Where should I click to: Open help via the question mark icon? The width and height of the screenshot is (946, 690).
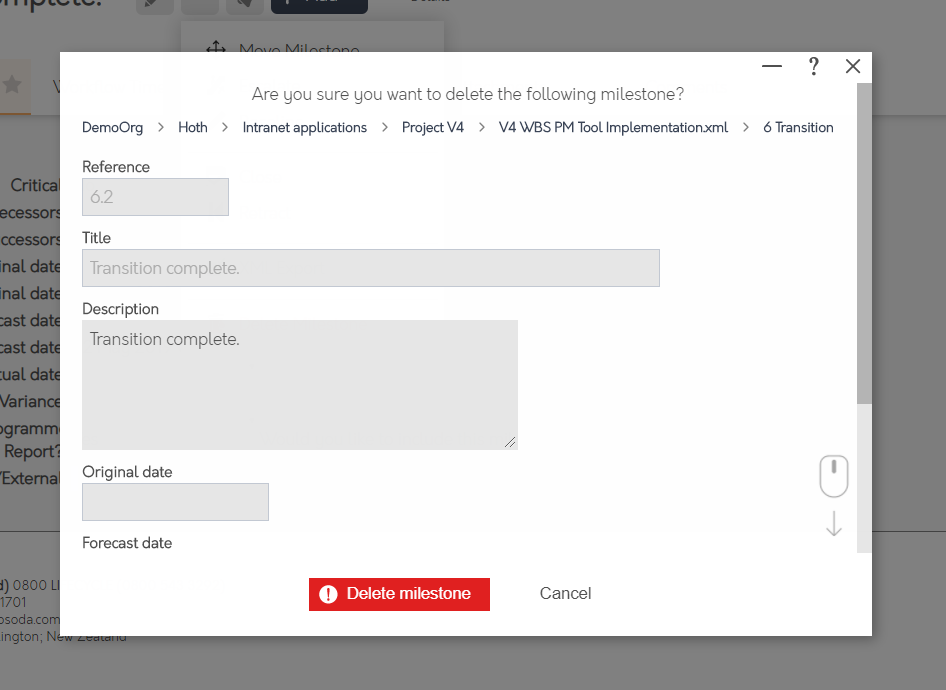(813, 66)
